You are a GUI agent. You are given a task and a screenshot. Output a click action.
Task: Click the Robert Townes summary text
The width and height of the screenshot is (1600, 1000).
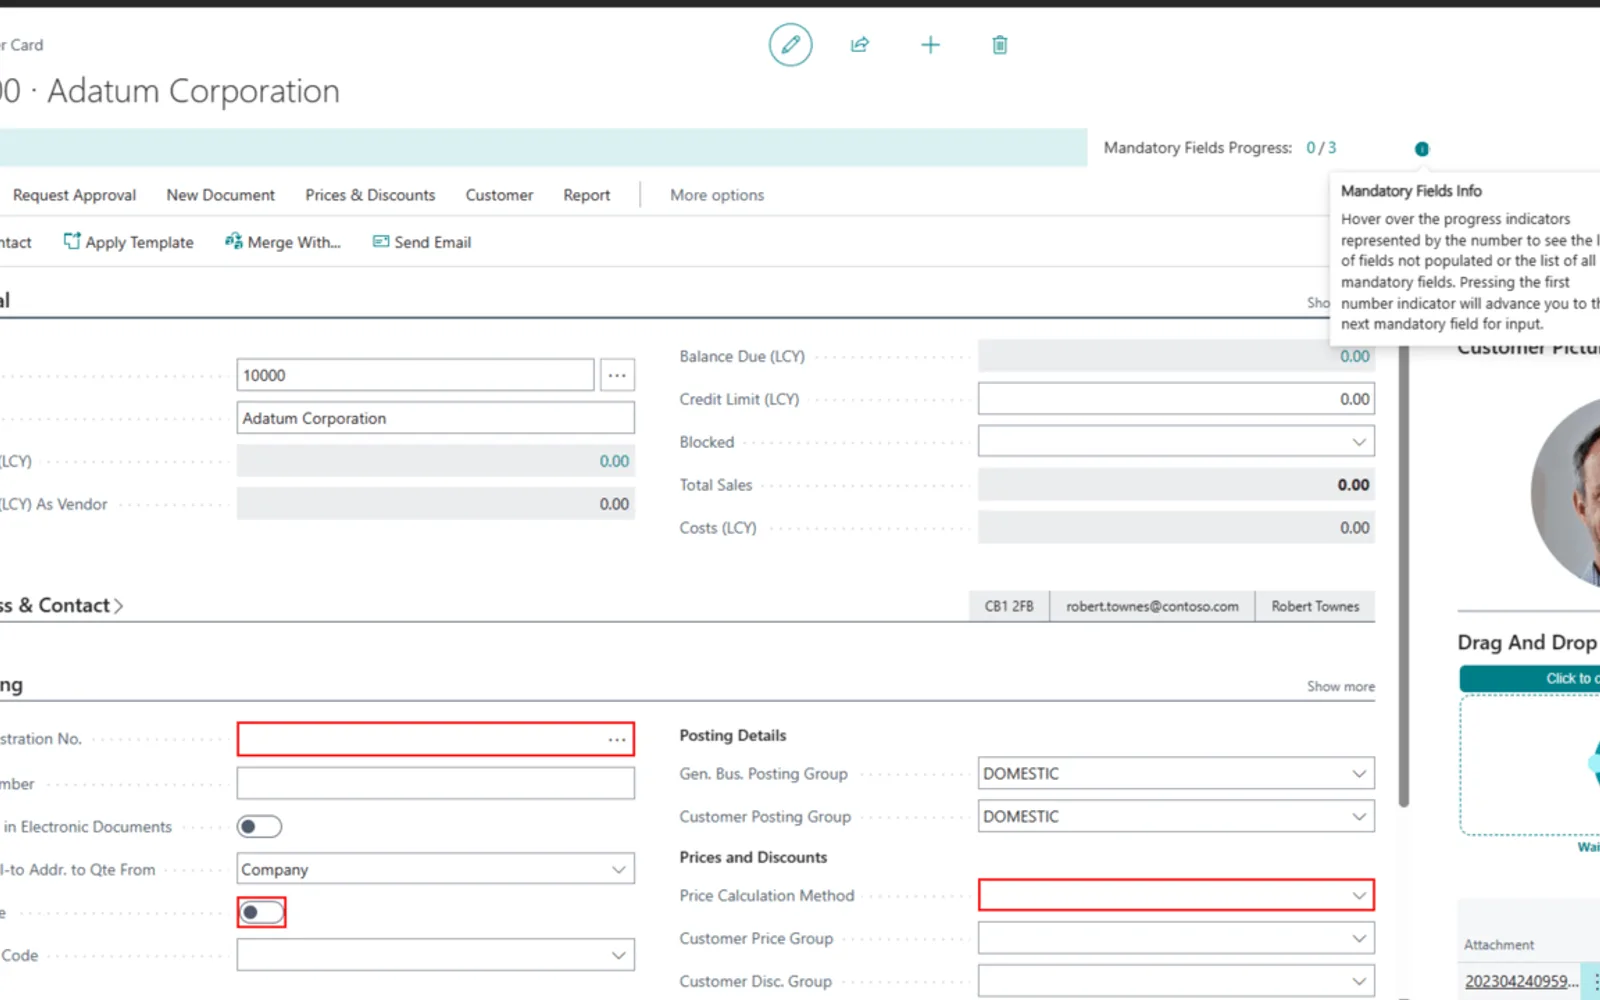pyautogui.click(x=1315, y=606)
